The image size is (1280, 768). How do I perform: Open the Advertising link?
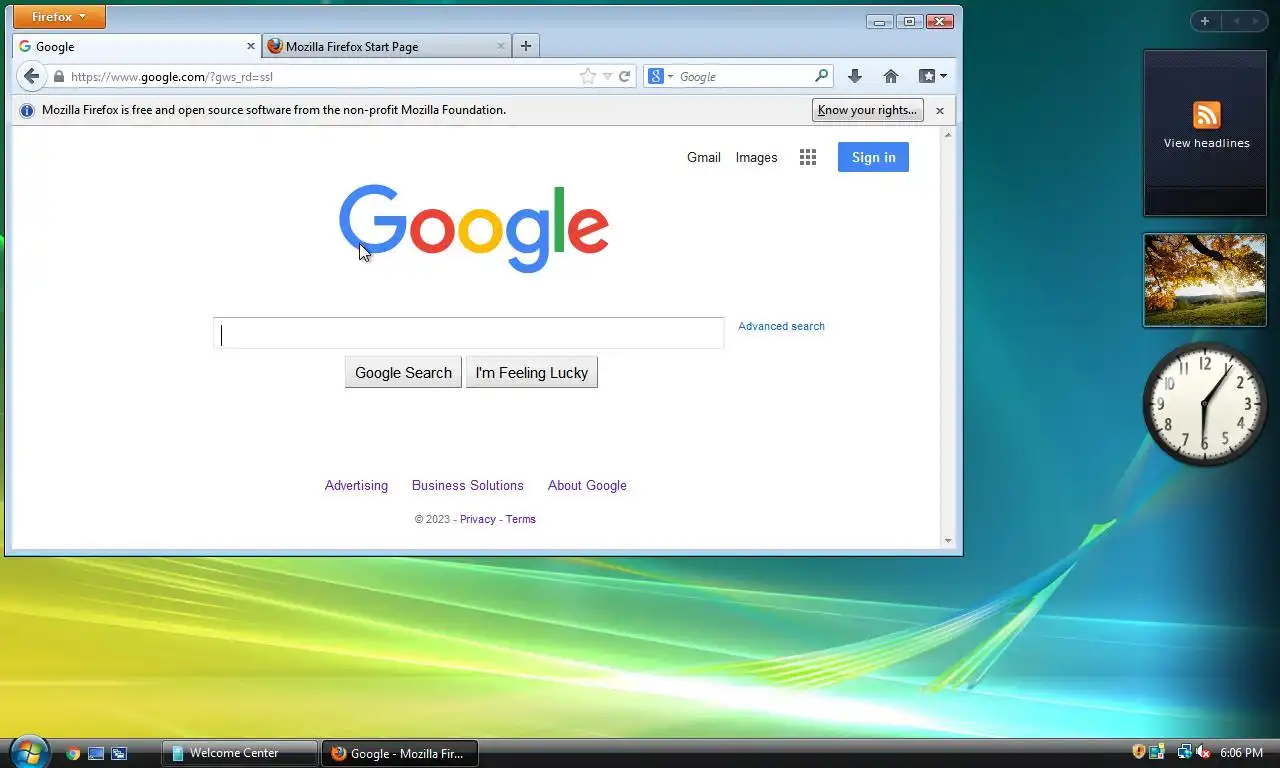[356, 485]
